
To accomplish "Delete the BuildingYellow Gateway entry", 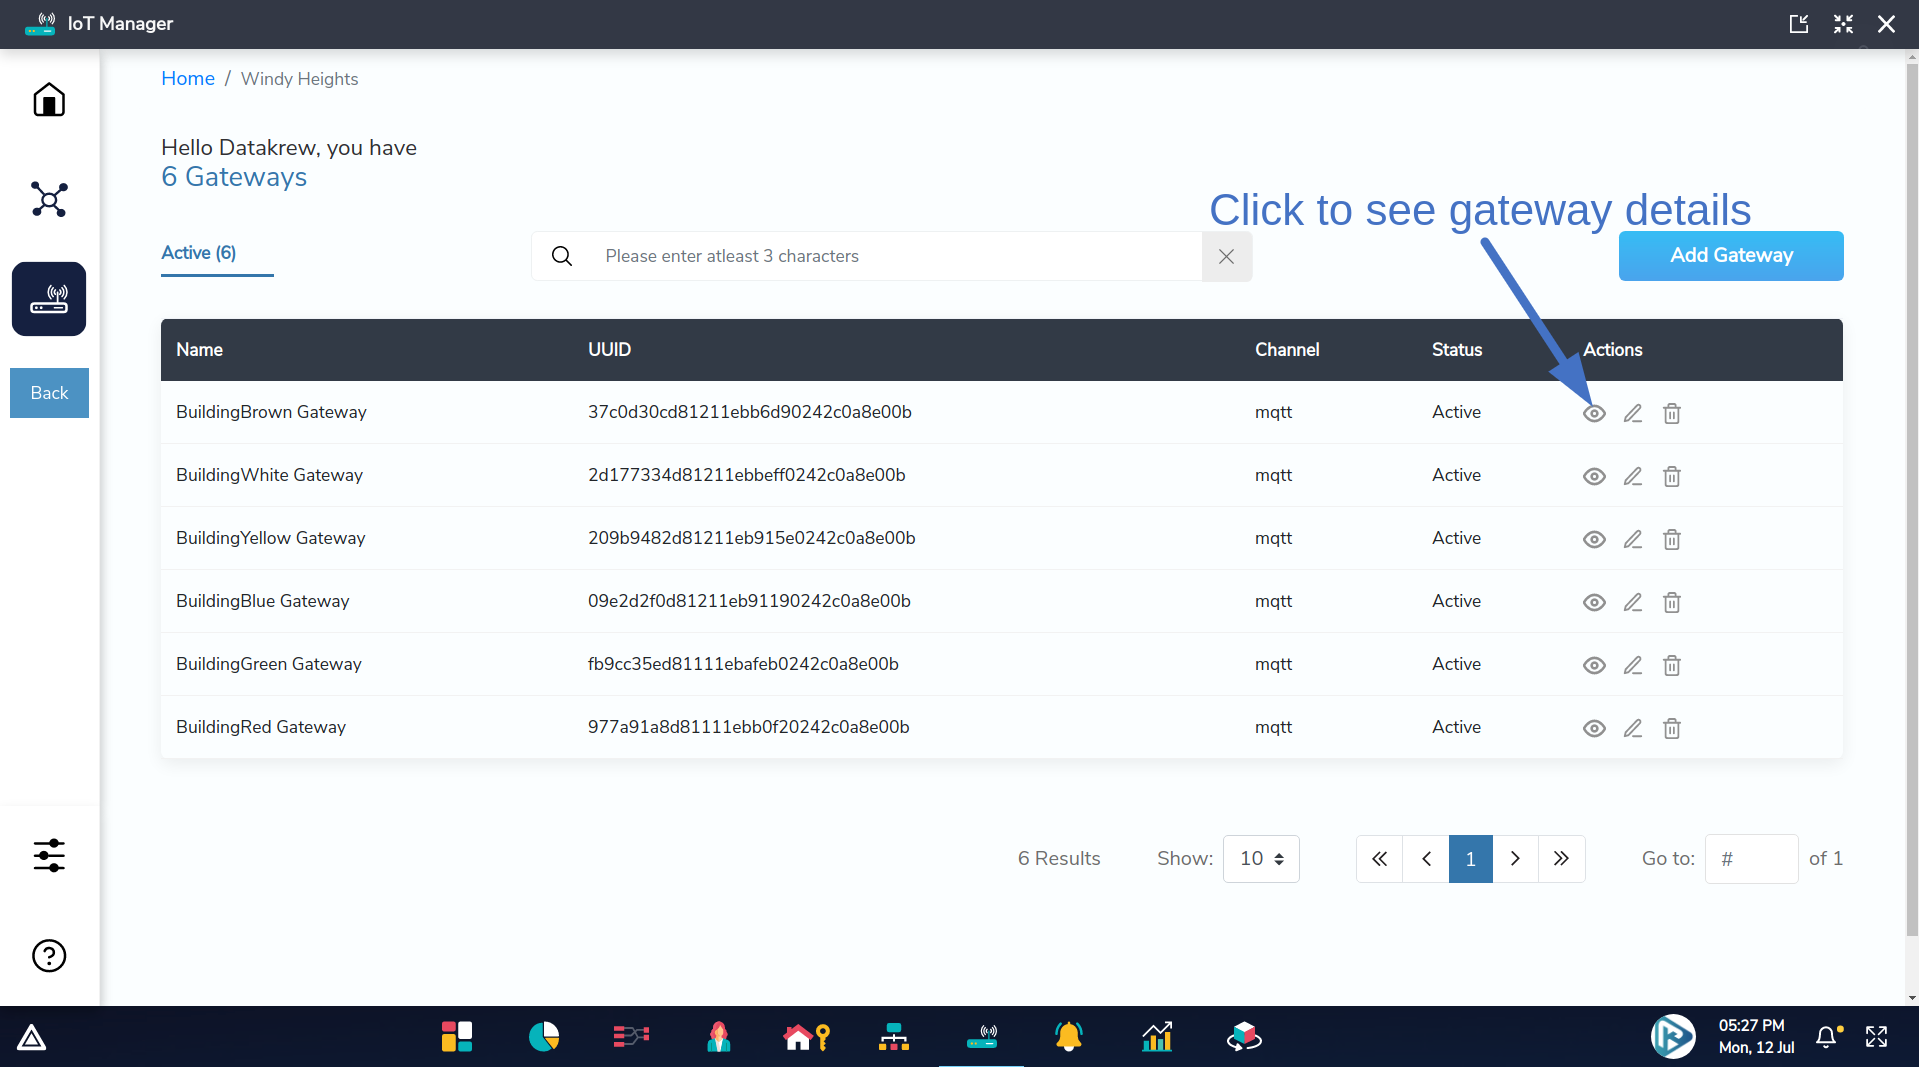I will (1672, 539).
